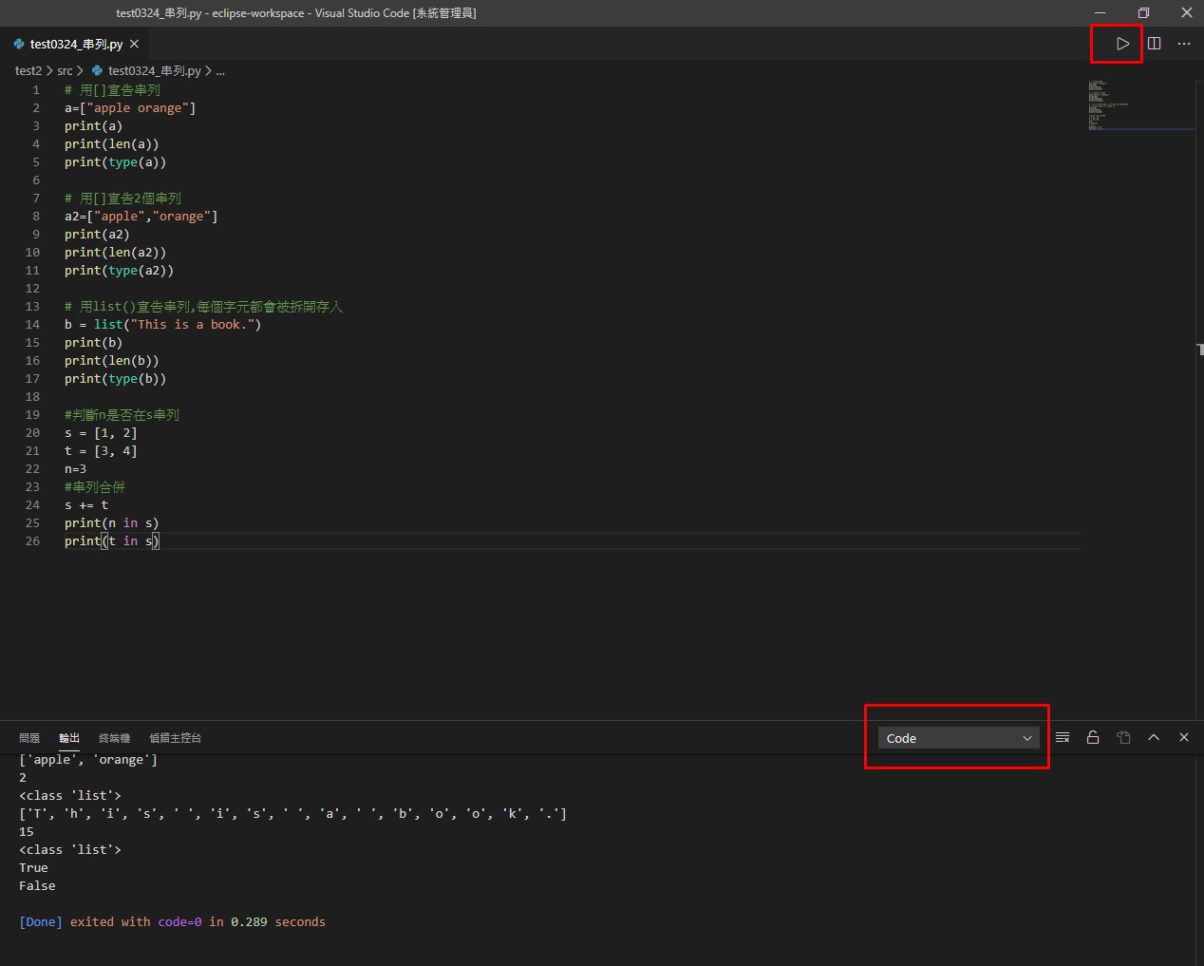Click code line print(type(a2))
The height and width of the screenshot is (966, 1204).
(x=119, y=270)
